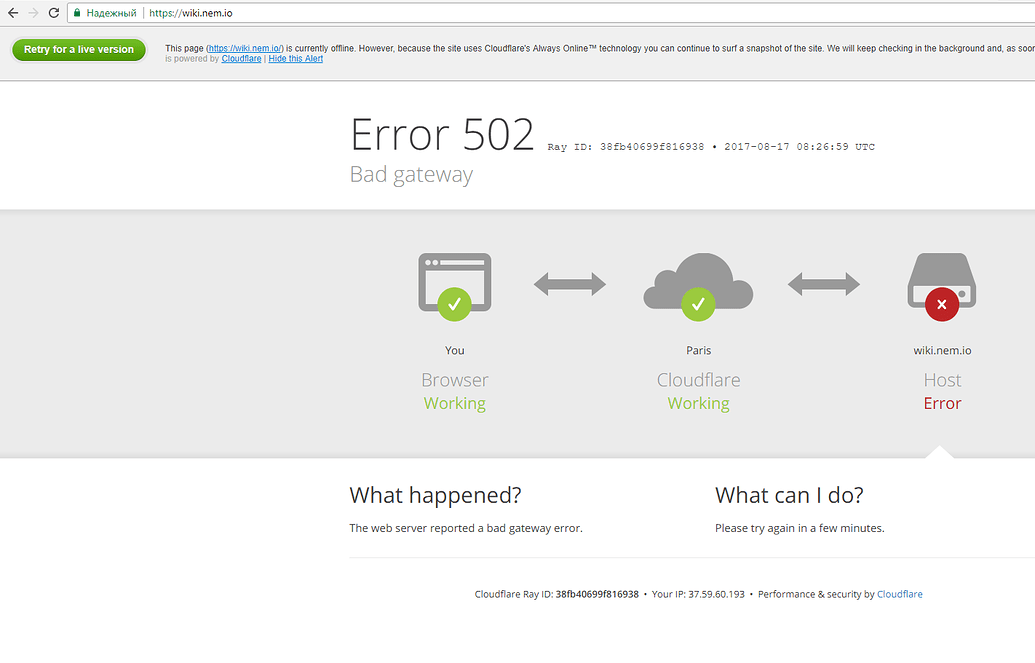Open the footer Cloudflare link

tap(899, 594)
